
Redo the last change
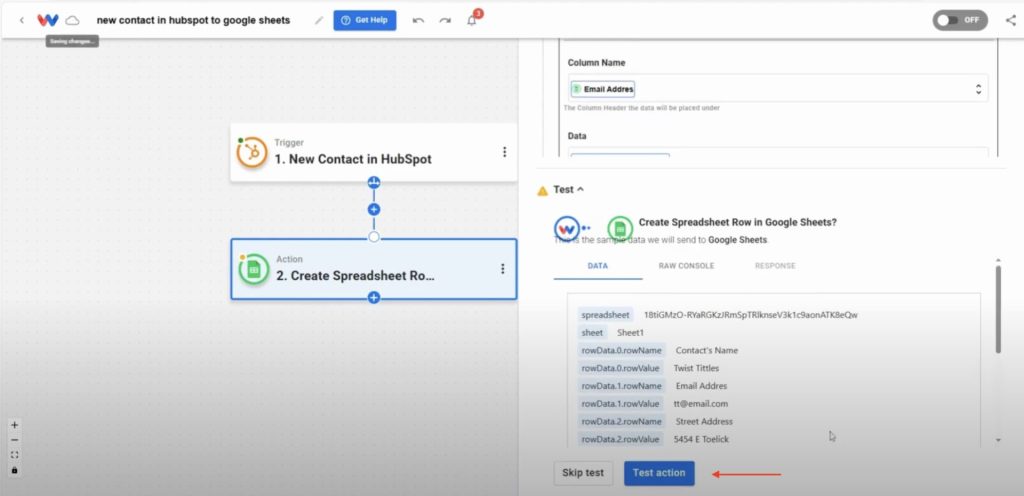(x=445, y=20)
